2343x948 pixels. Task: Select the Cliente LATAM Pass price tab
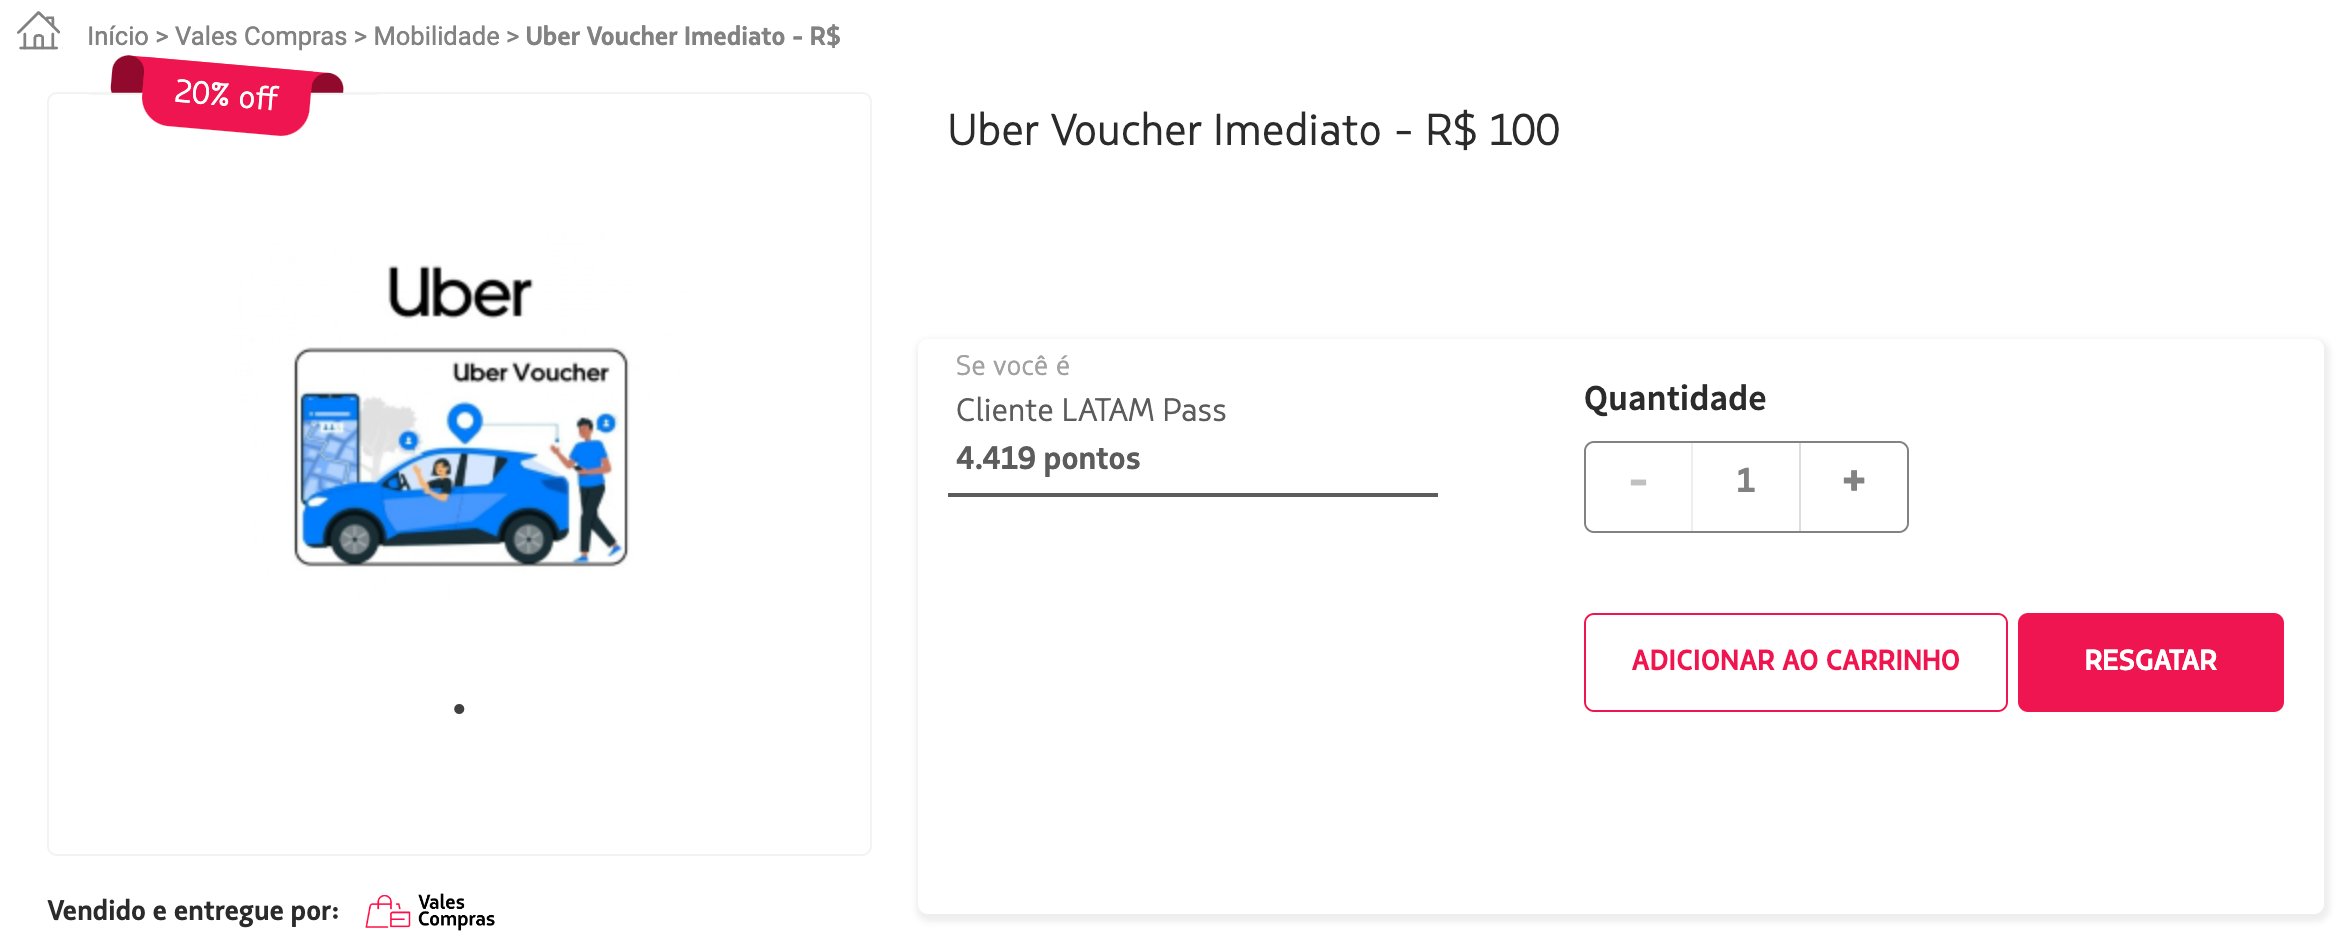(1192, 420)
